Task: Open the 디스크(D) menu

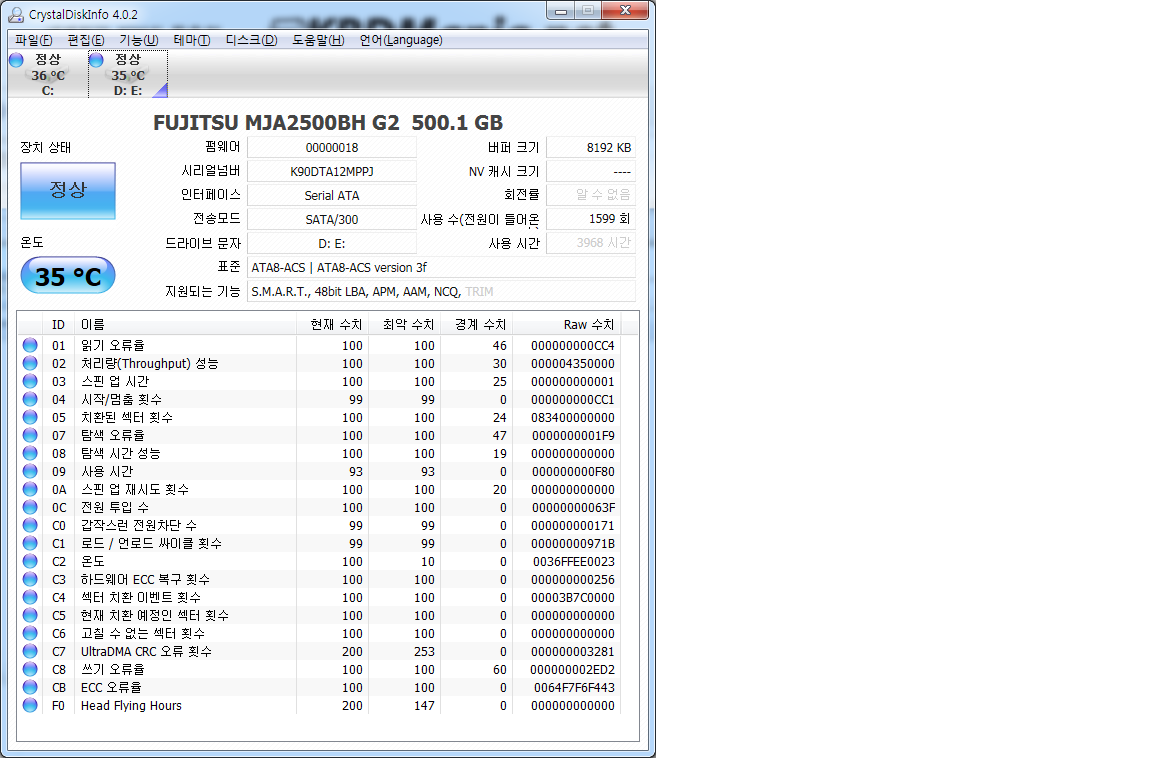Action: pos(251,40)
